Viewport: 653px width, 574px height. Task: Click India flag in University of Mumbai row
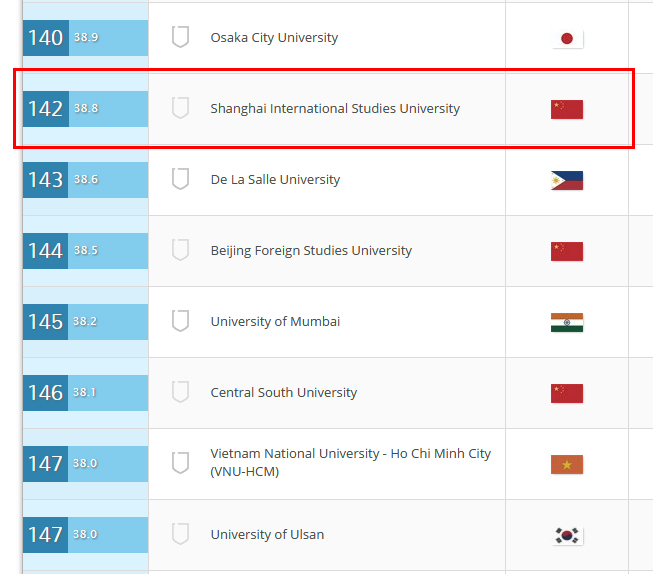click(567, 322)
